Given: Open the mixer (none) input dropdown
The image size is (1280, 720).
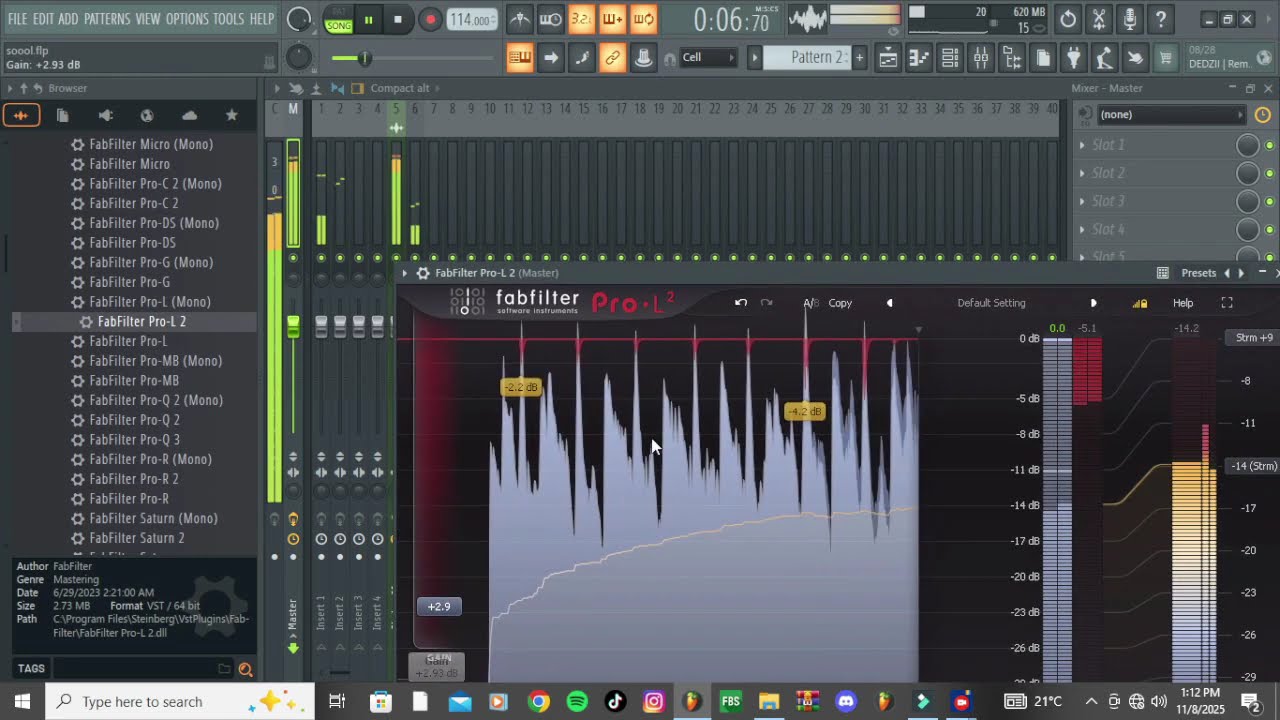Looking at the screenshot, I should (x=1170, y=115).
